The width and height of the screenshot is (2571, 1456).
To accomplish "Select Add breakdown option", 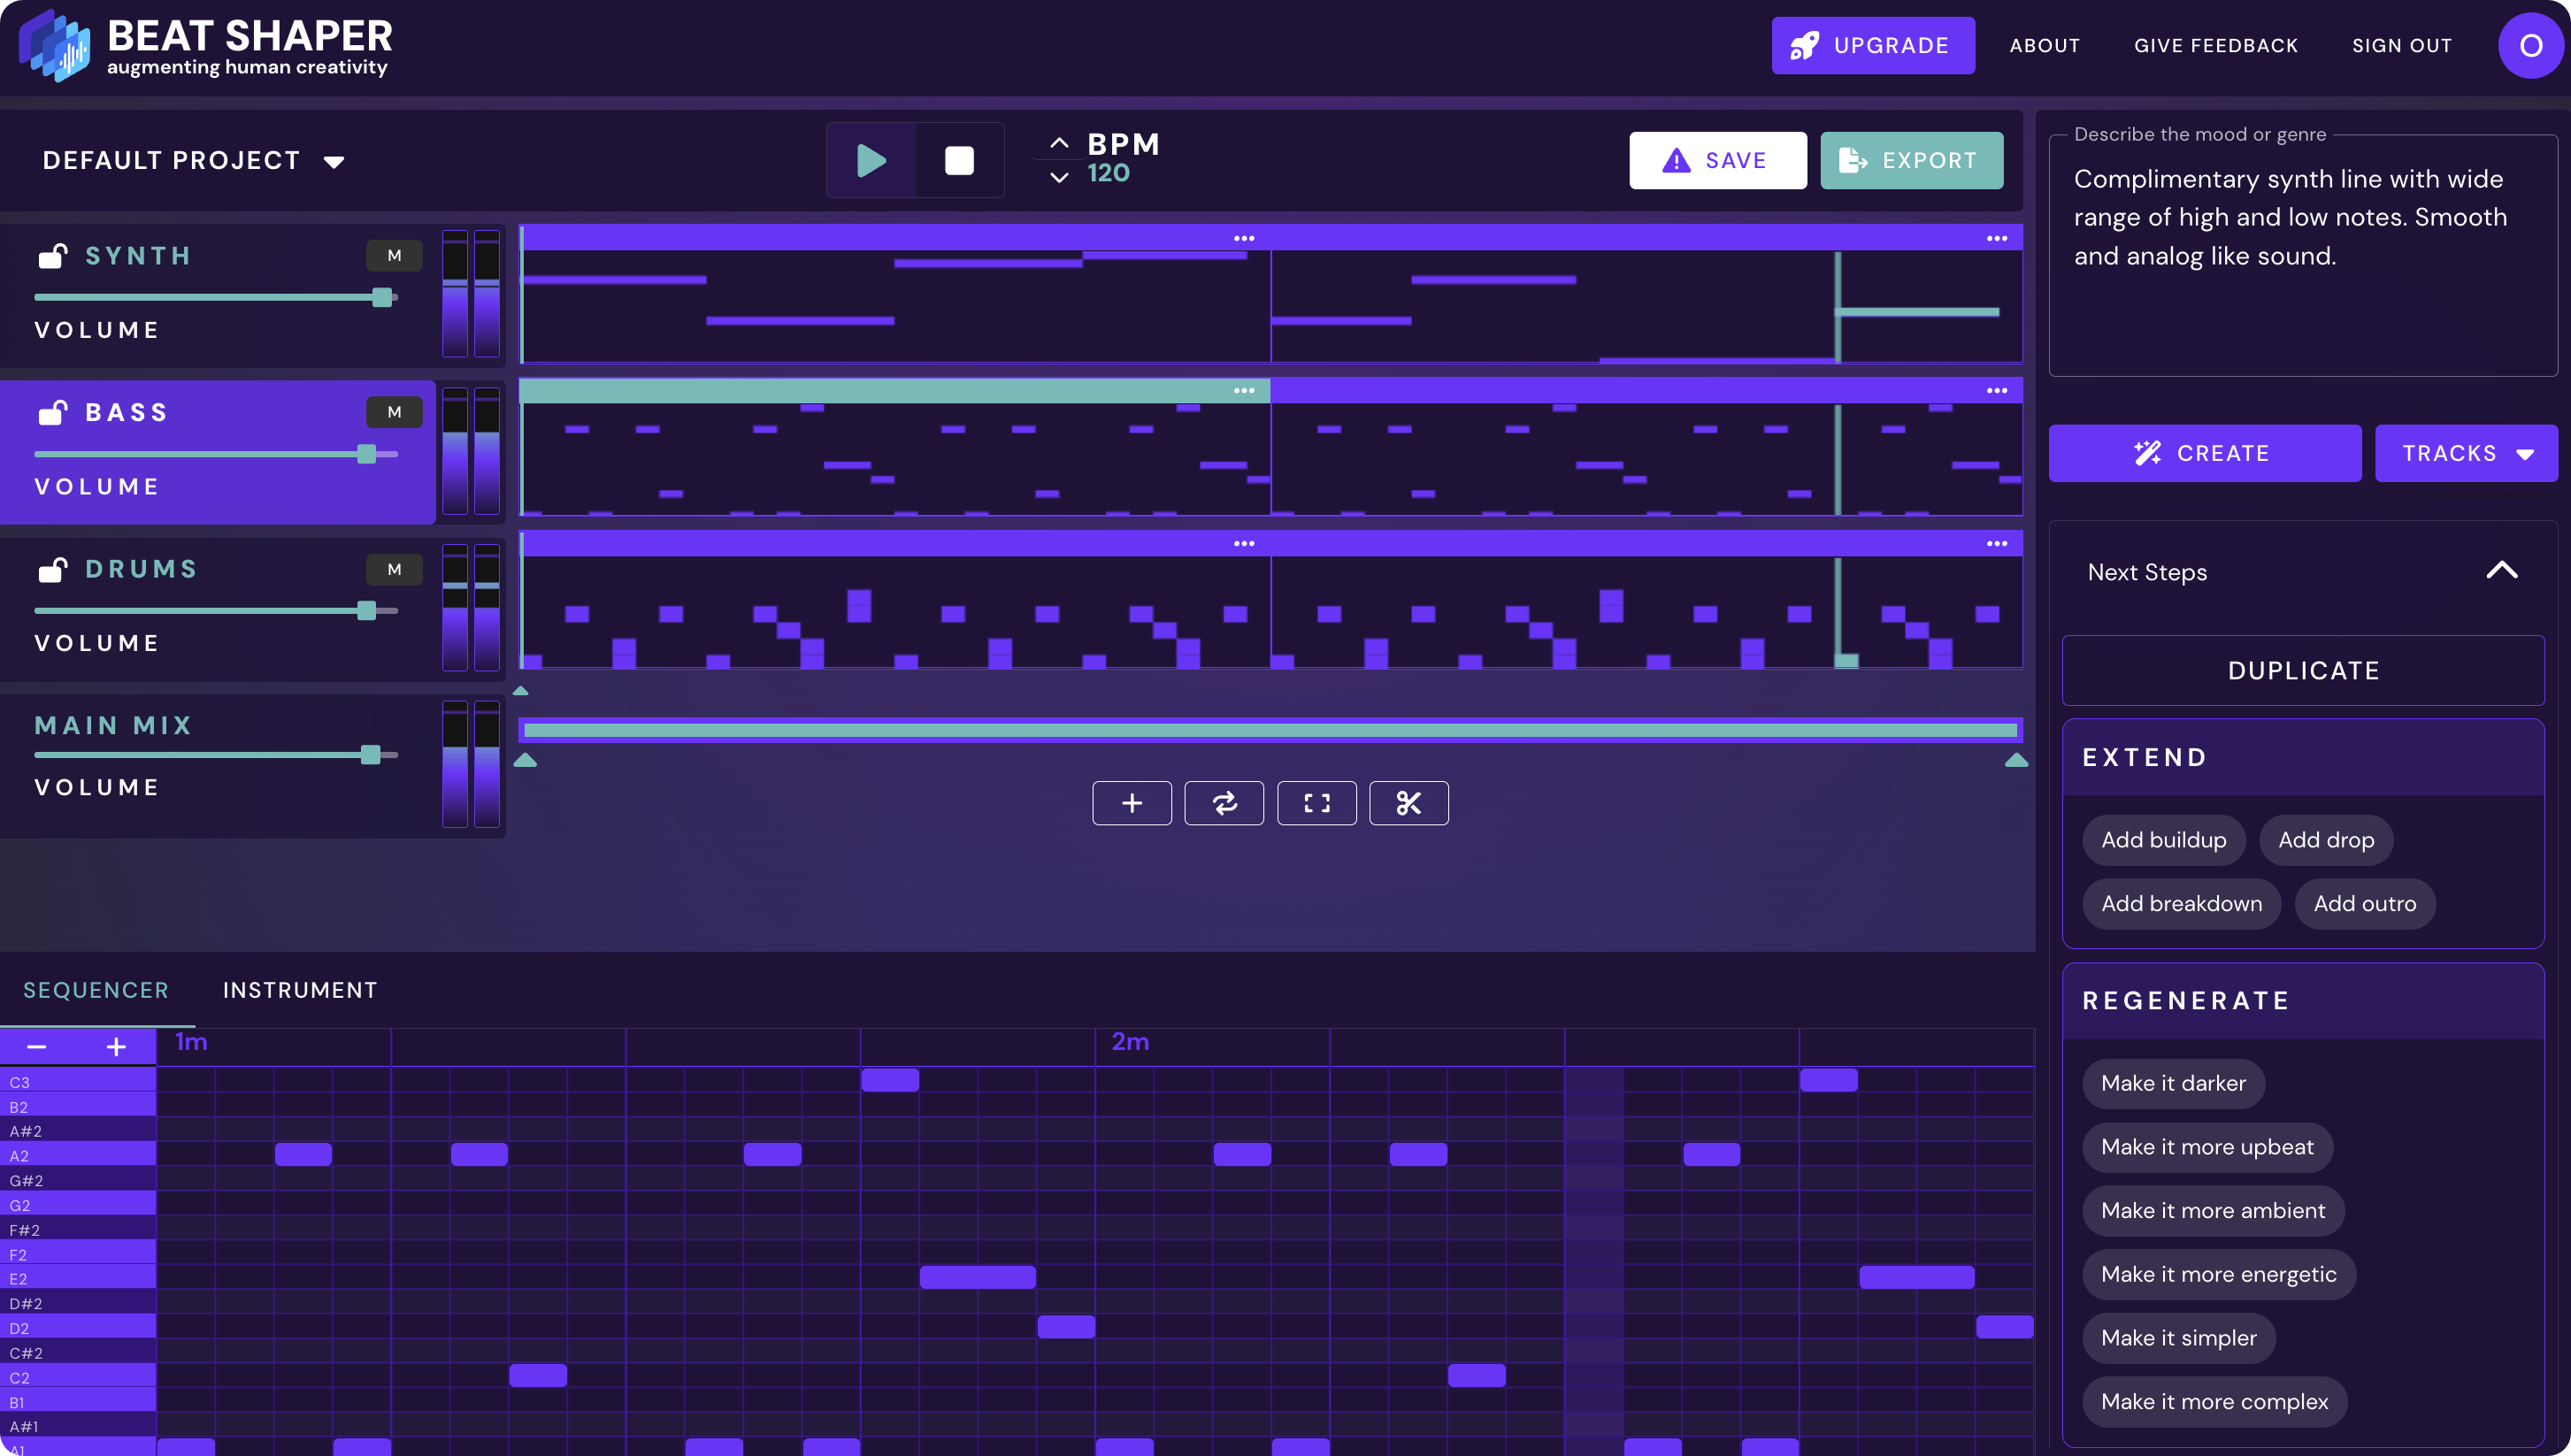I will click(2181, 904).
